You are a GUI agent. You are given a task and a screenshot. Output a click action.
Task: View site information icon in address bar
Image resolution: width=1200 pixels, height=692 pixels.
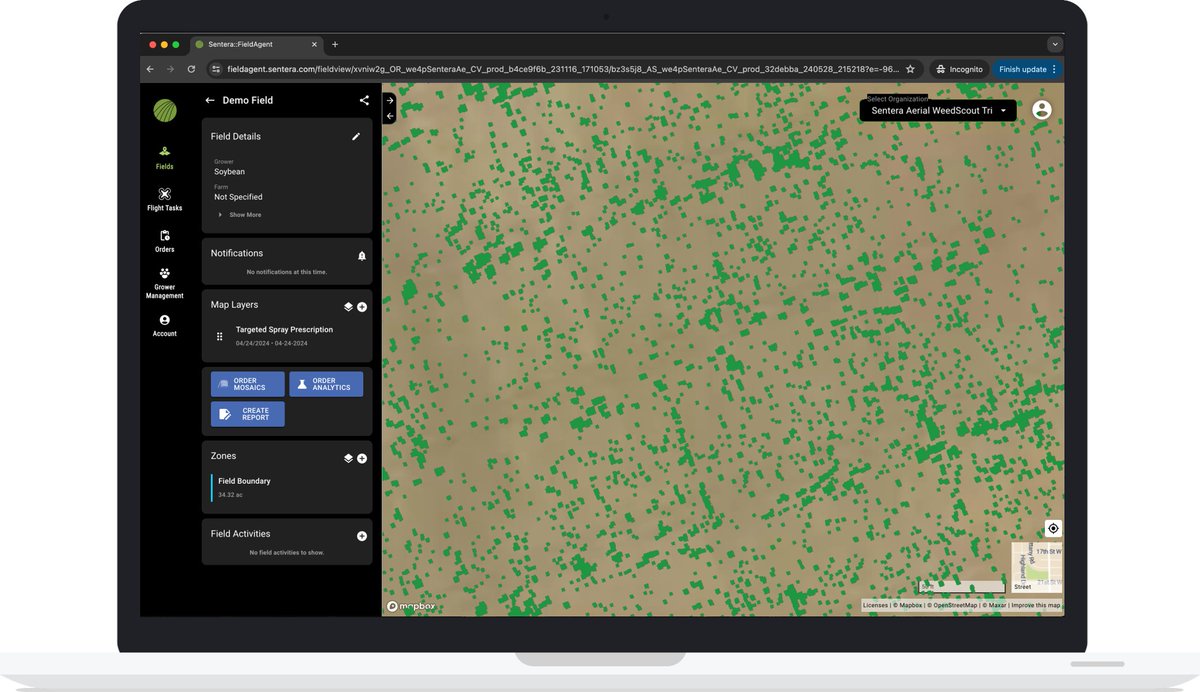[216, 69]
